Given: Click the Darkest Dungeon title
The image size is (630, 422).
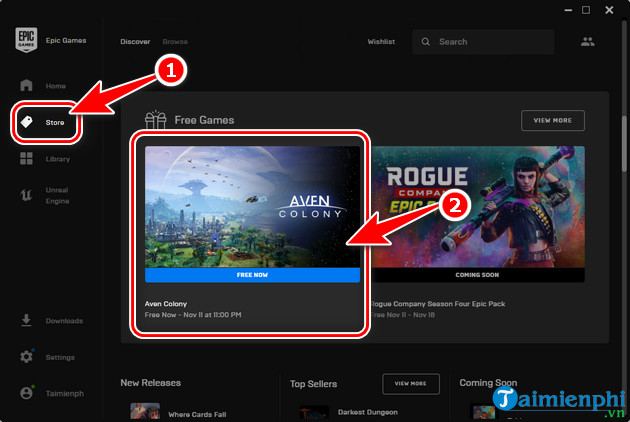Looking at the screenshot, I should (x=368, y=412).
